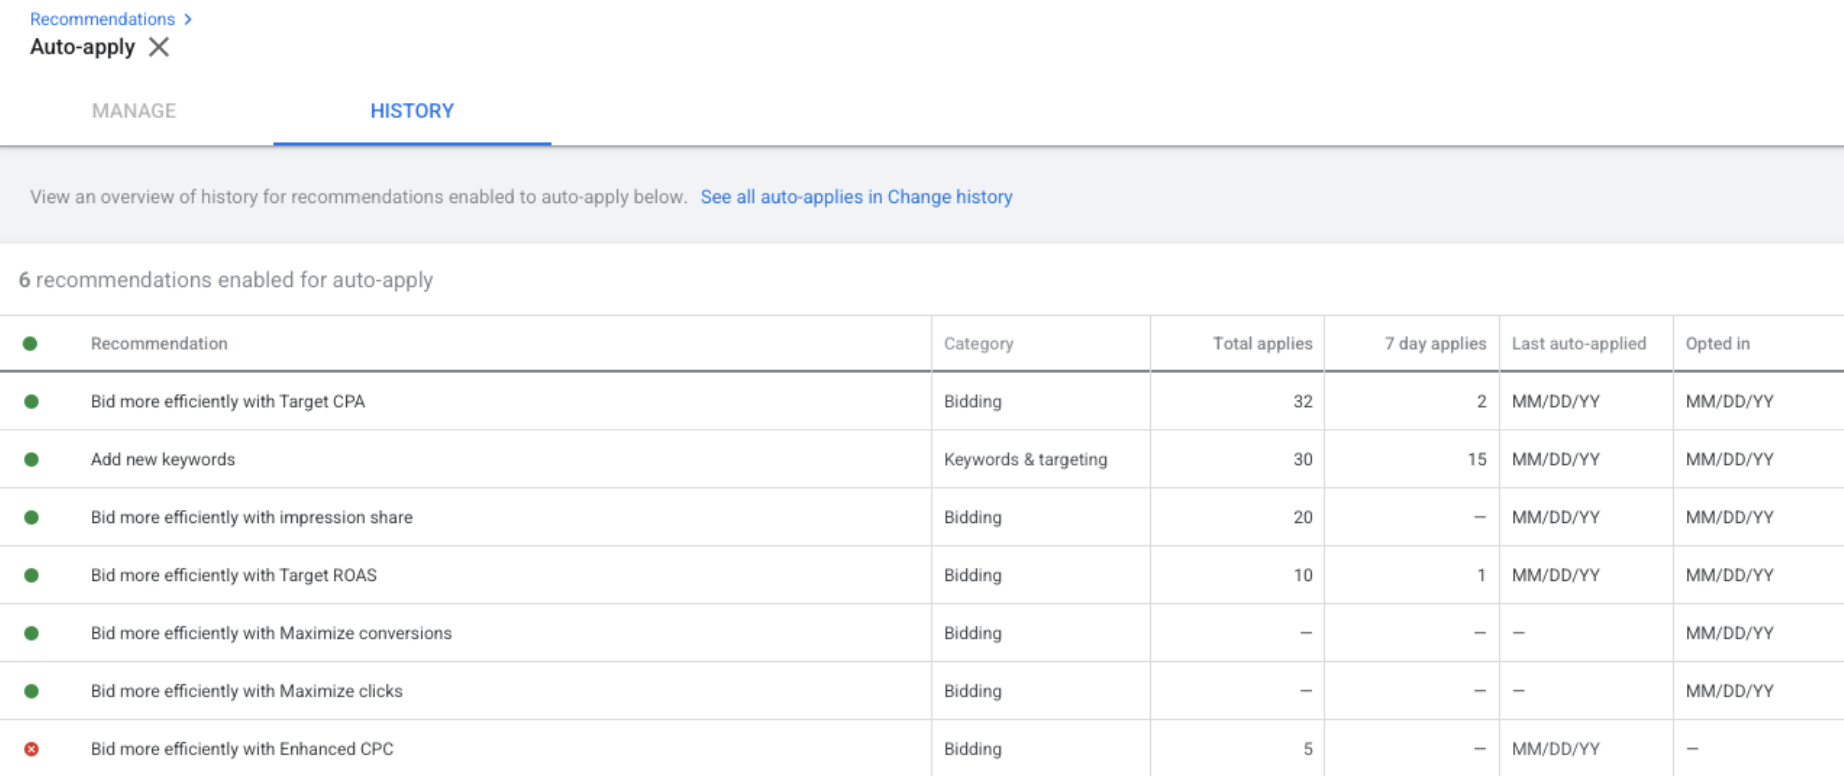Screen dimensions: 1844x776
Task: Open See all auto-applies in Change history
Action: 856,197
